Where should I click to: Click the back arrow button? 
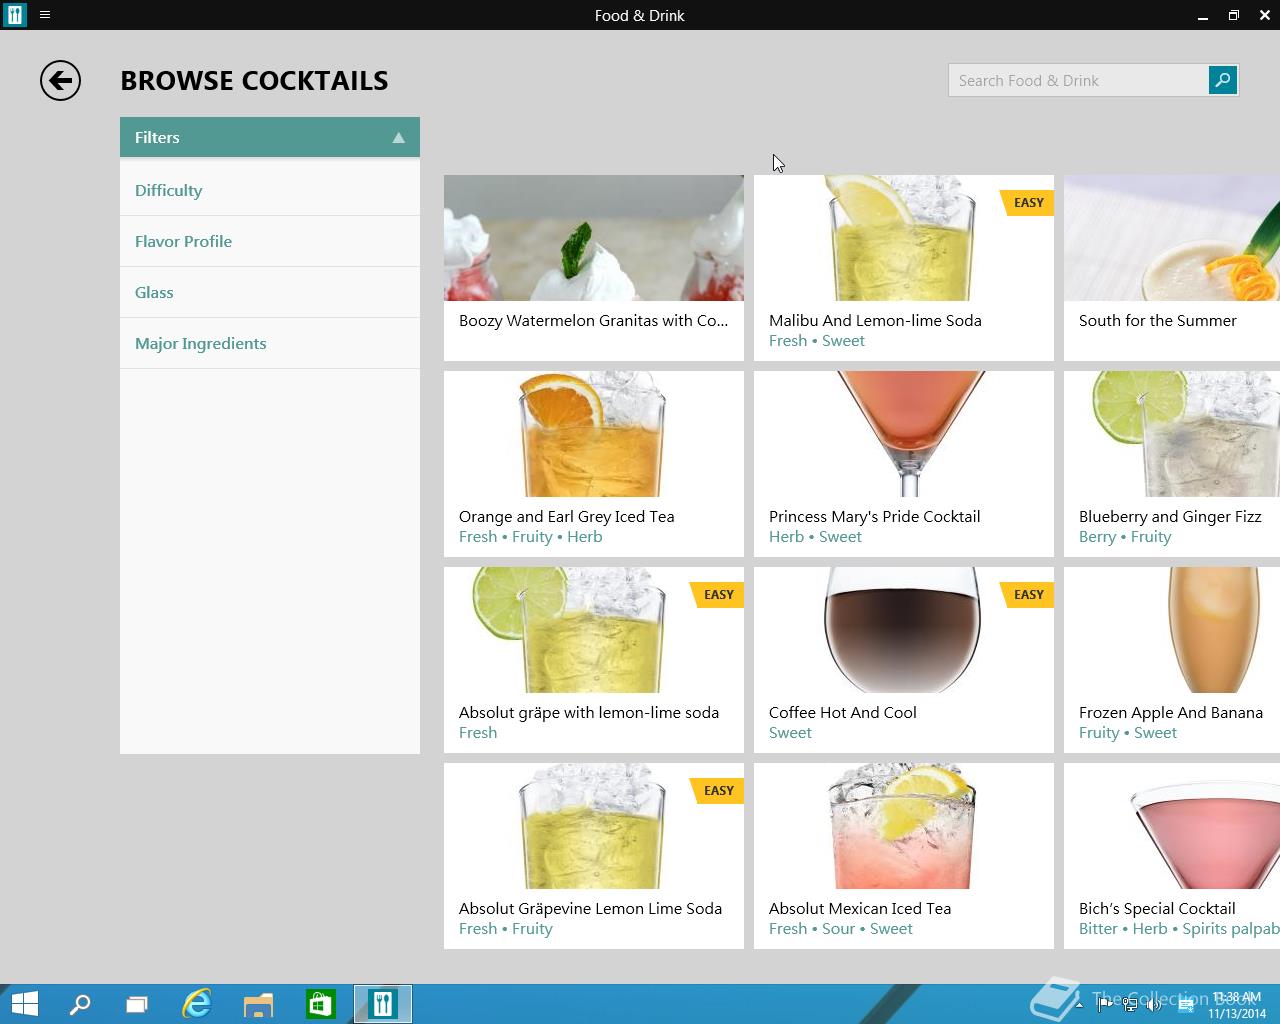60,81
